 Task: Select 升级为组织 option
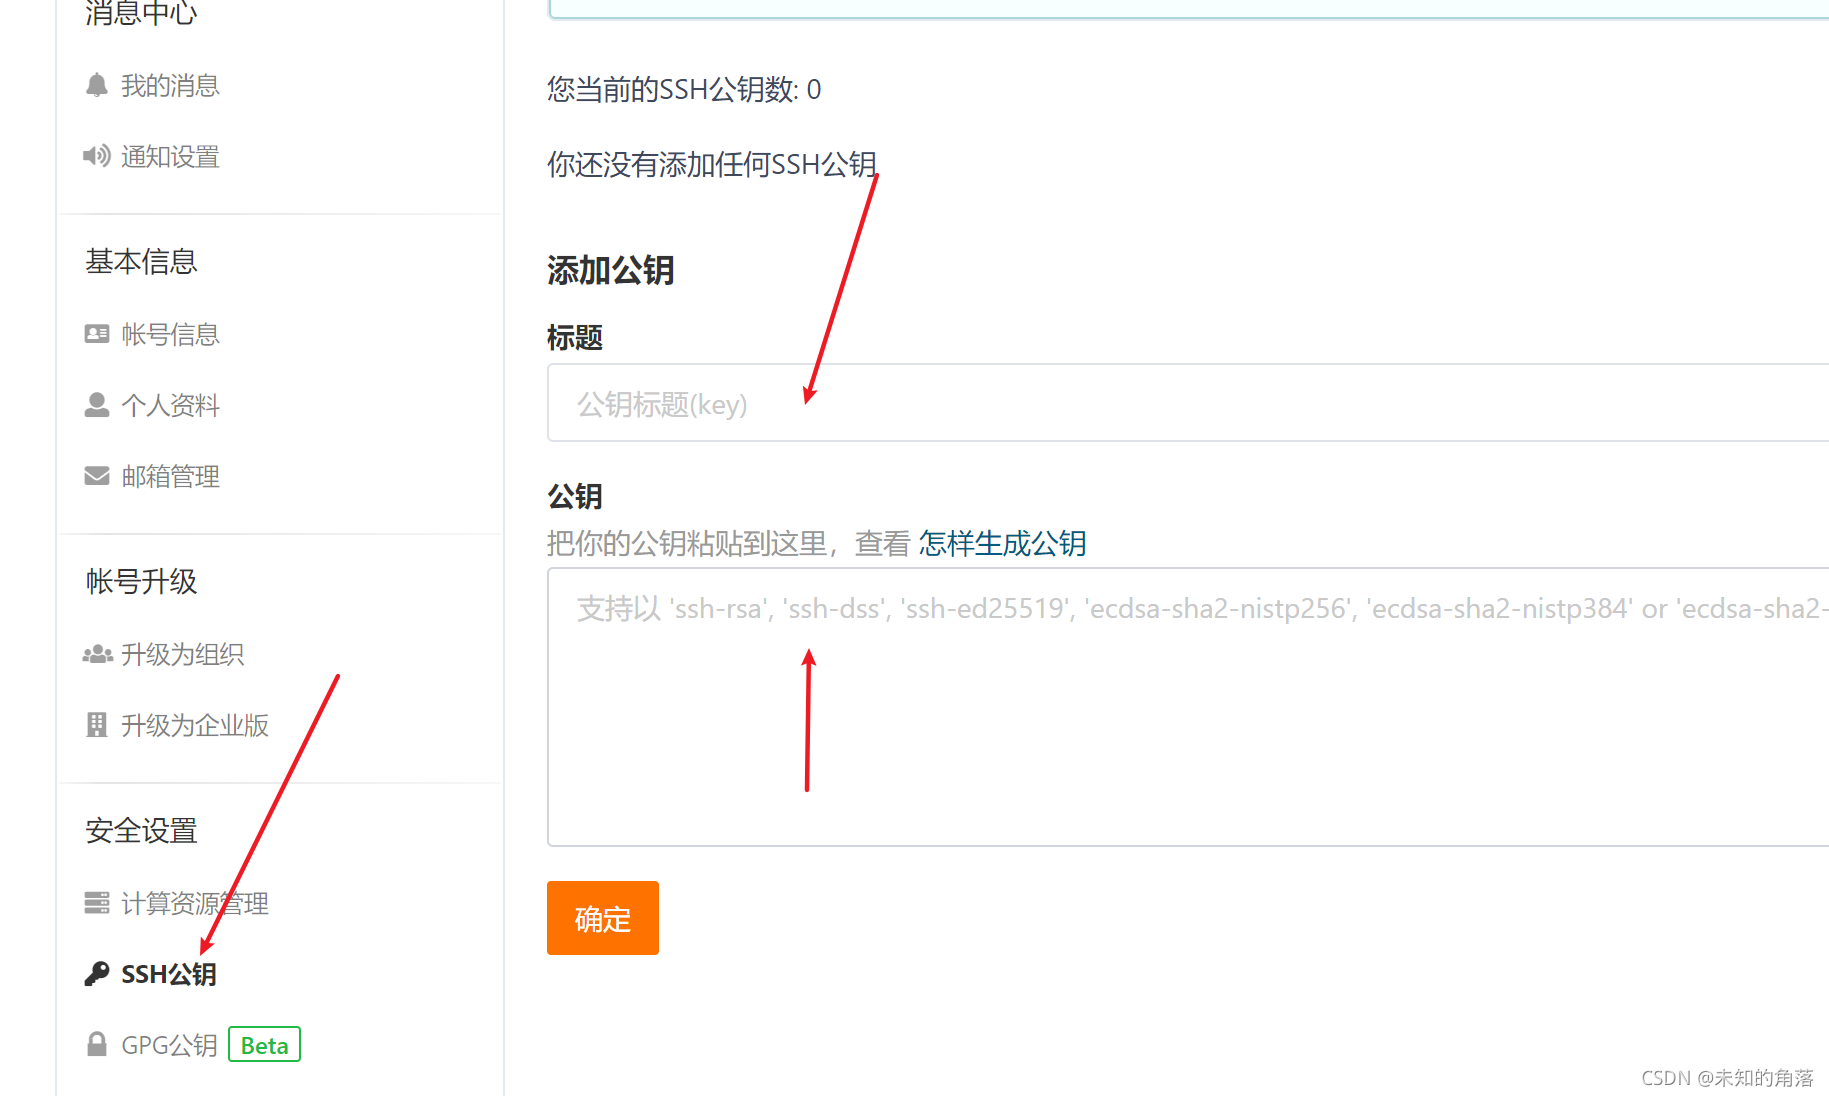click(x=182, y=654)
